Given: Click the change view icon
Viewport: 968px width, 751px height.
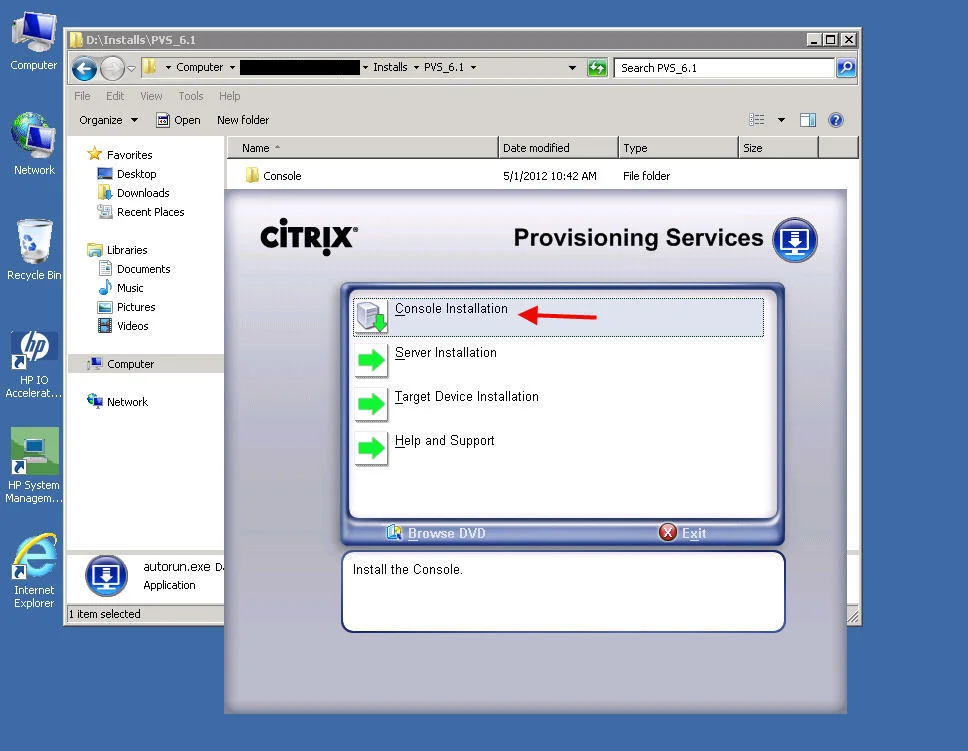Looking at the screenshot, I should (x=757, y=120).
